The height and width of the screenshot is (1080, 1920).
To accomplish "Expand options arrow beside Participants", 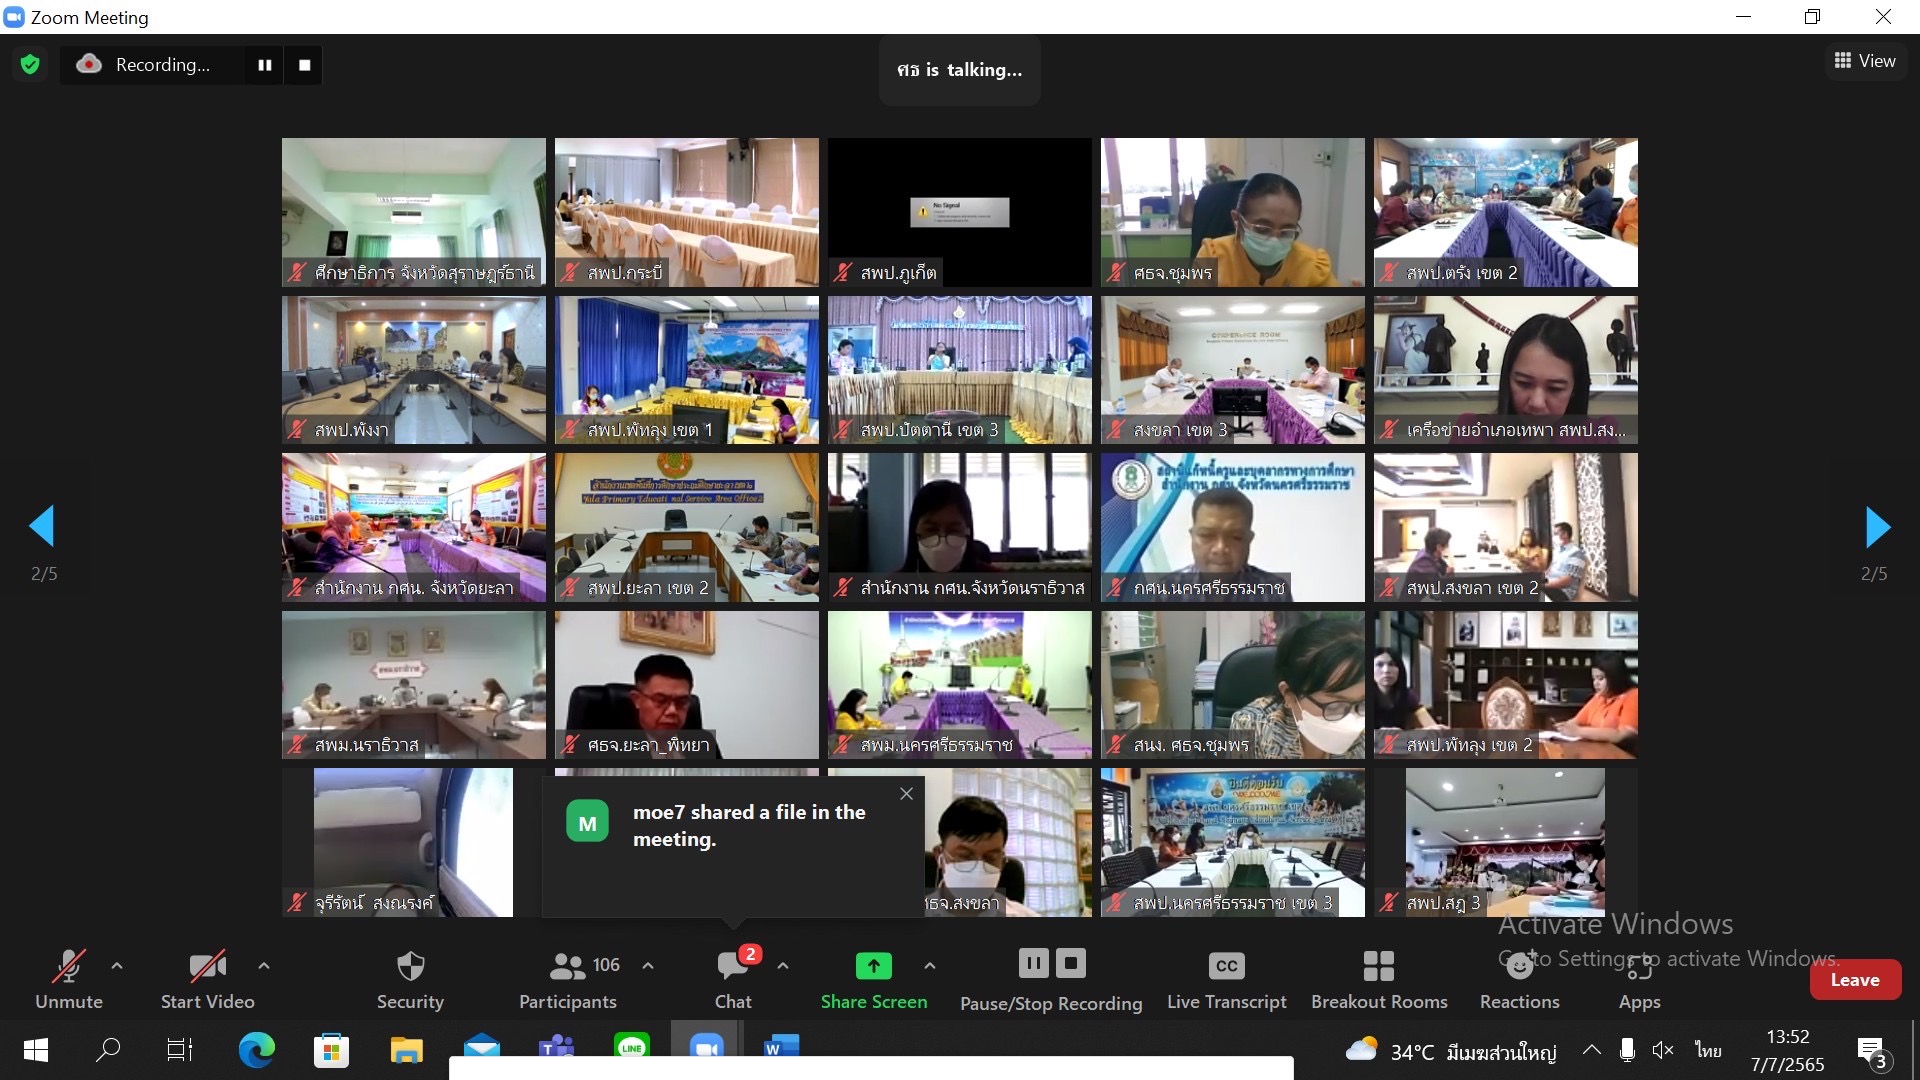I will click(x=648, y=966).
